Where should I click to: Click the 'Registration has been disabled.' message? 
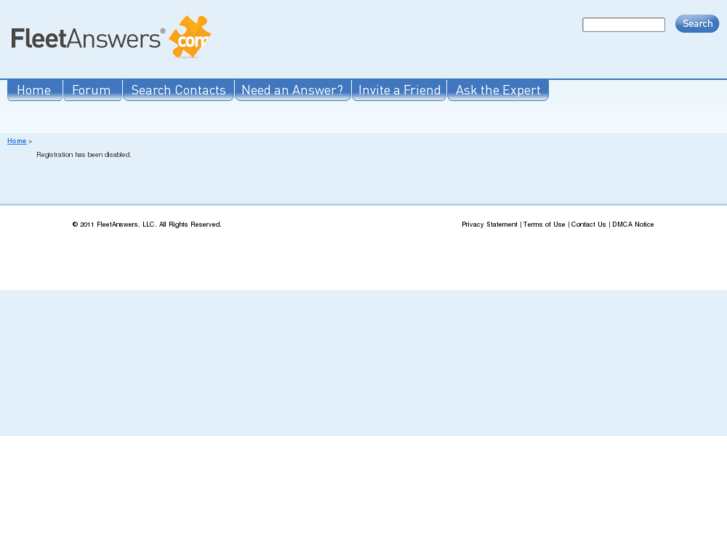click(x=84, y=154)
